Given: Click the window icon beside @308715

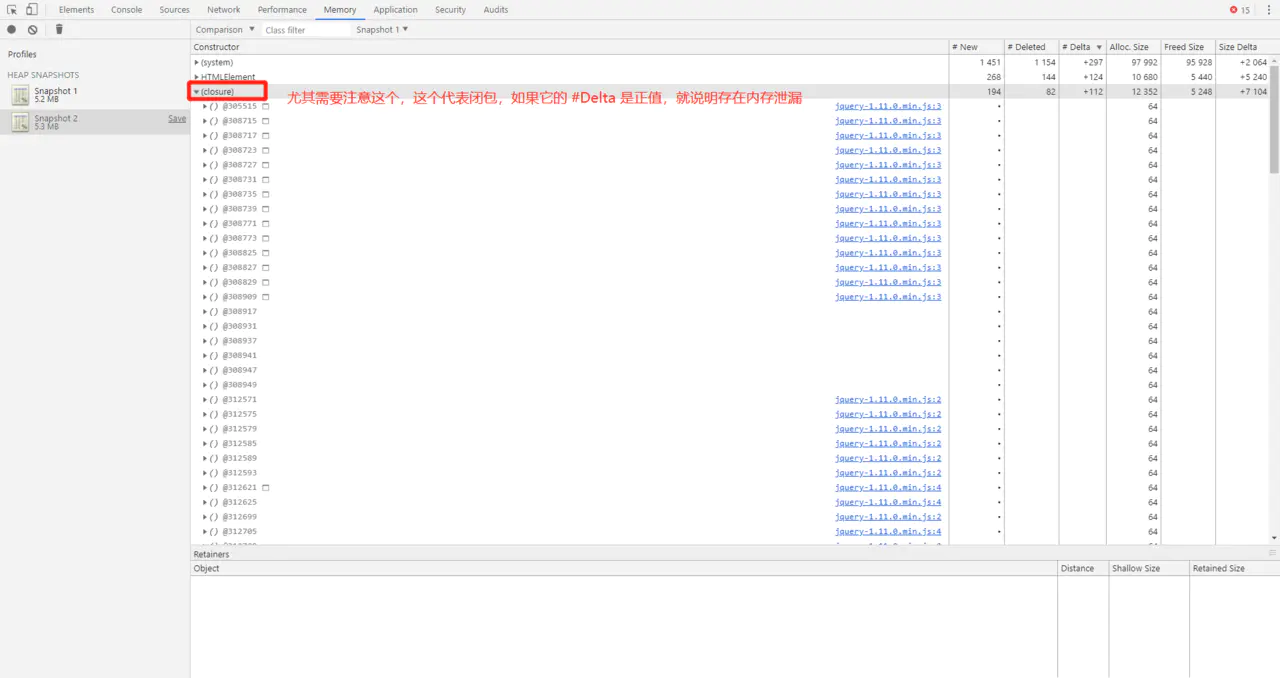Looking at the screenshot, I should point(266,121).
